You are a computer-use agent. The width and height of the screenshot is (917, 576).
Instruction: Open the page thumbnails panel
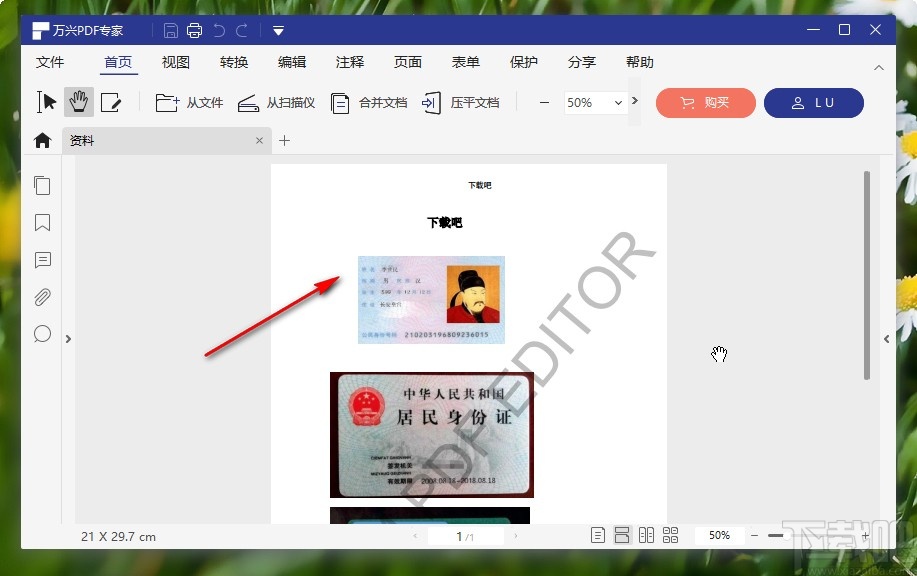(x=42, y=185)
